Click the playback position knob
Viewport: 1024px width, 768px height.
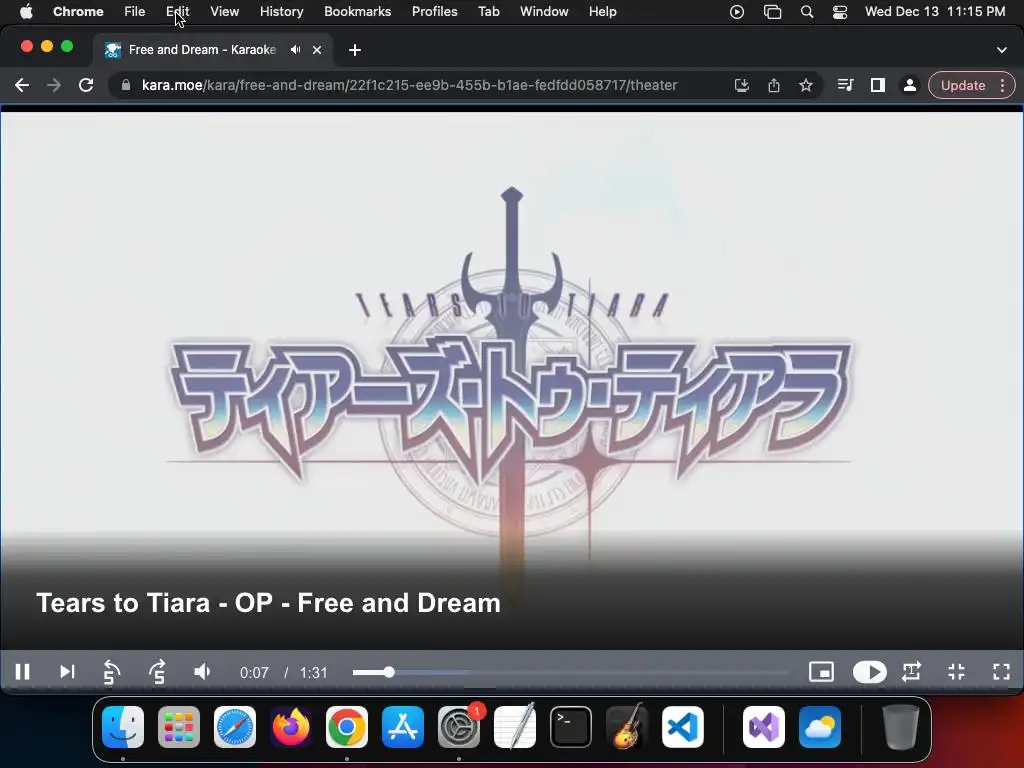coord(389,672)
